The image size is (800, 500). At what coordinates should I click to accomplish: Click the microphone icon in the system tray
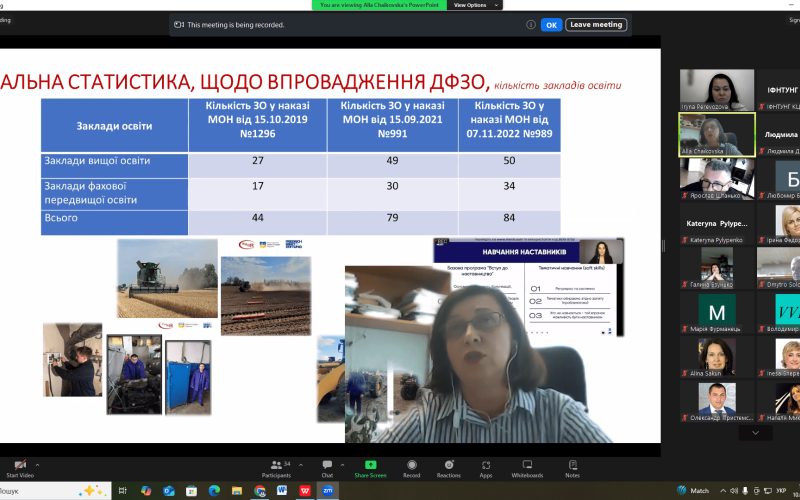(745, 491)
